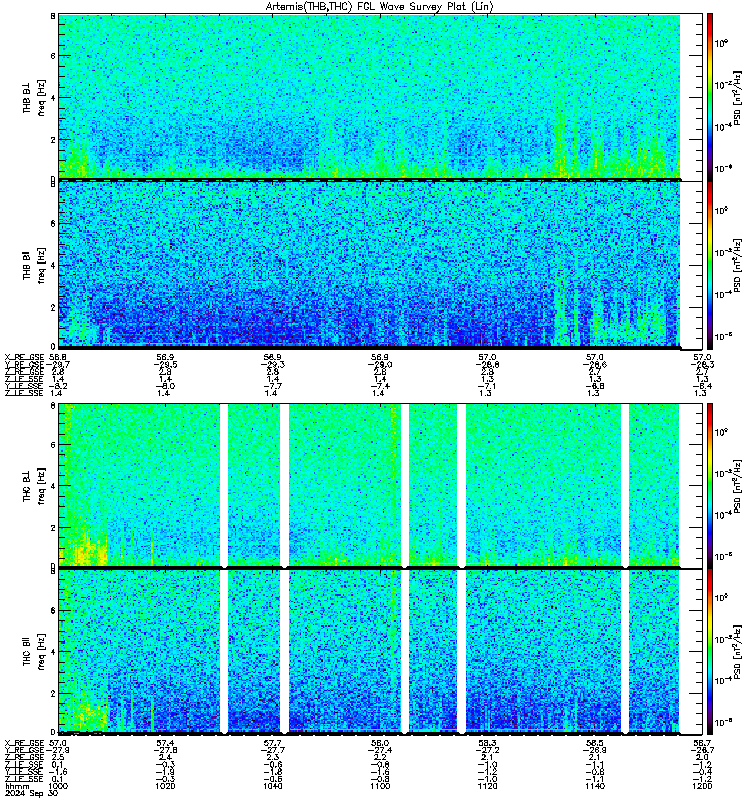750x800 pixels.
Task: Click the plot title 'Artemis(THB,THC) FGL Wave Survey Plot (Lin)'
Action: tap(379, 6)
